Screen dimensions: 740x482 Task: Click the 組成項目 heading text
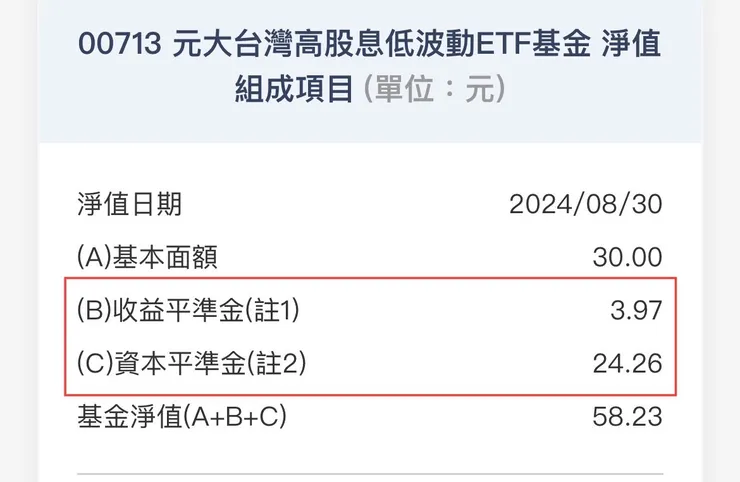pyautogui.click(x=294, y=91)
